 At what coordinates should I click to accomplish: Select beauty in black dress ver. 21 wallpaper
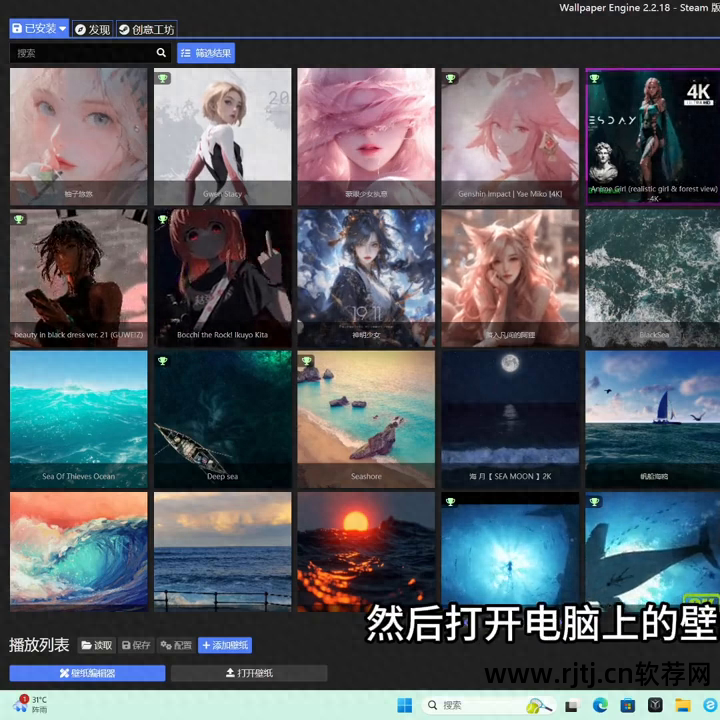point(79,278)
